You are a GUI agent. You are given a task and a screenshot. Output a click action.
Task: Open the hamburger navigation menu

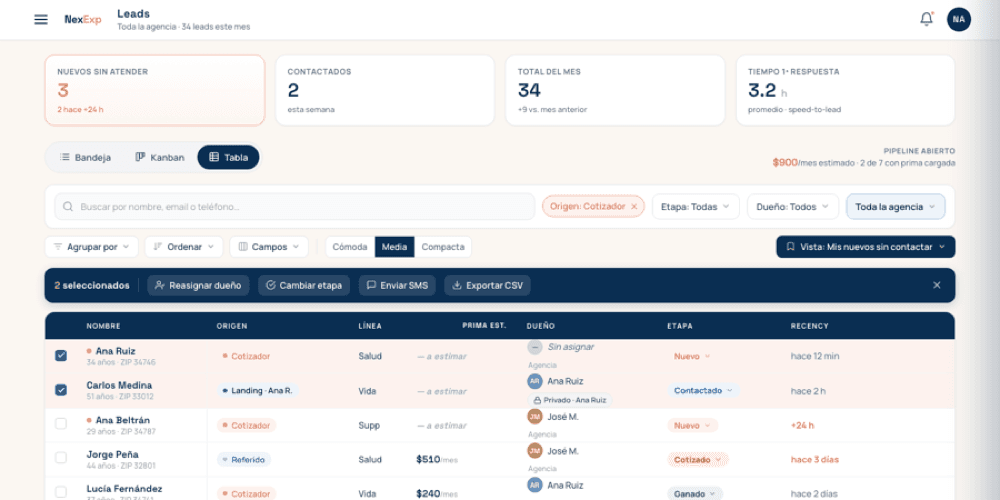[41, 19]
